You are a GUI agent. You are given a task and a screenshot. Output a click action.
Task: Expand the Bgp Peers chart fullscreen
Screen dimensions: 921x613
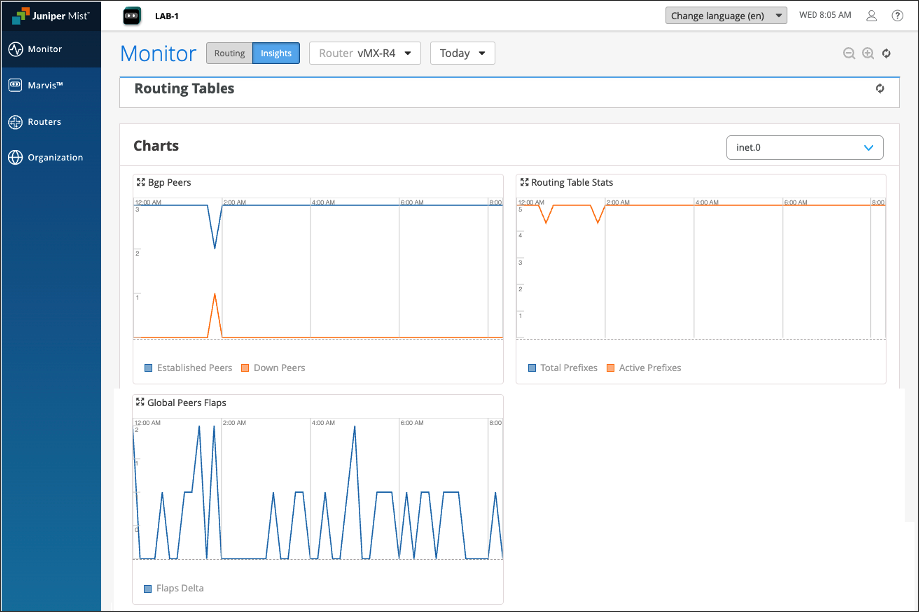pos(141,183)
